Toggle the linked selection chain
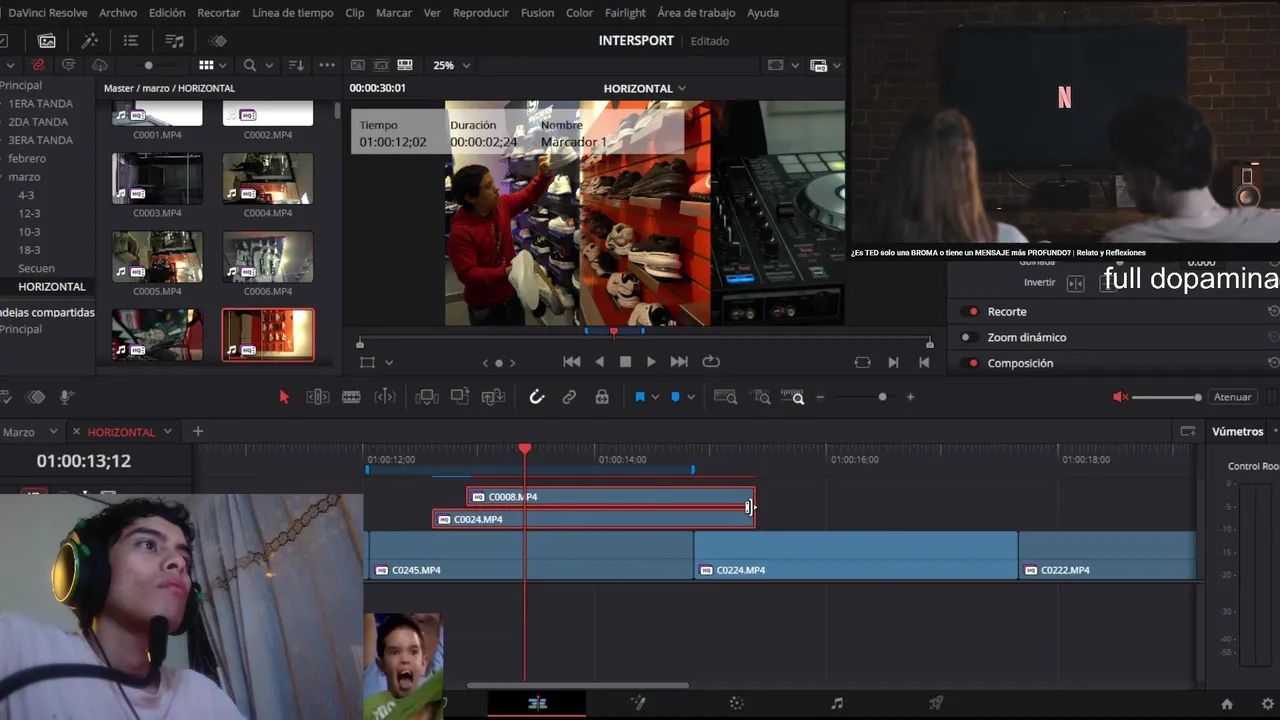 [x=569, y=397]
